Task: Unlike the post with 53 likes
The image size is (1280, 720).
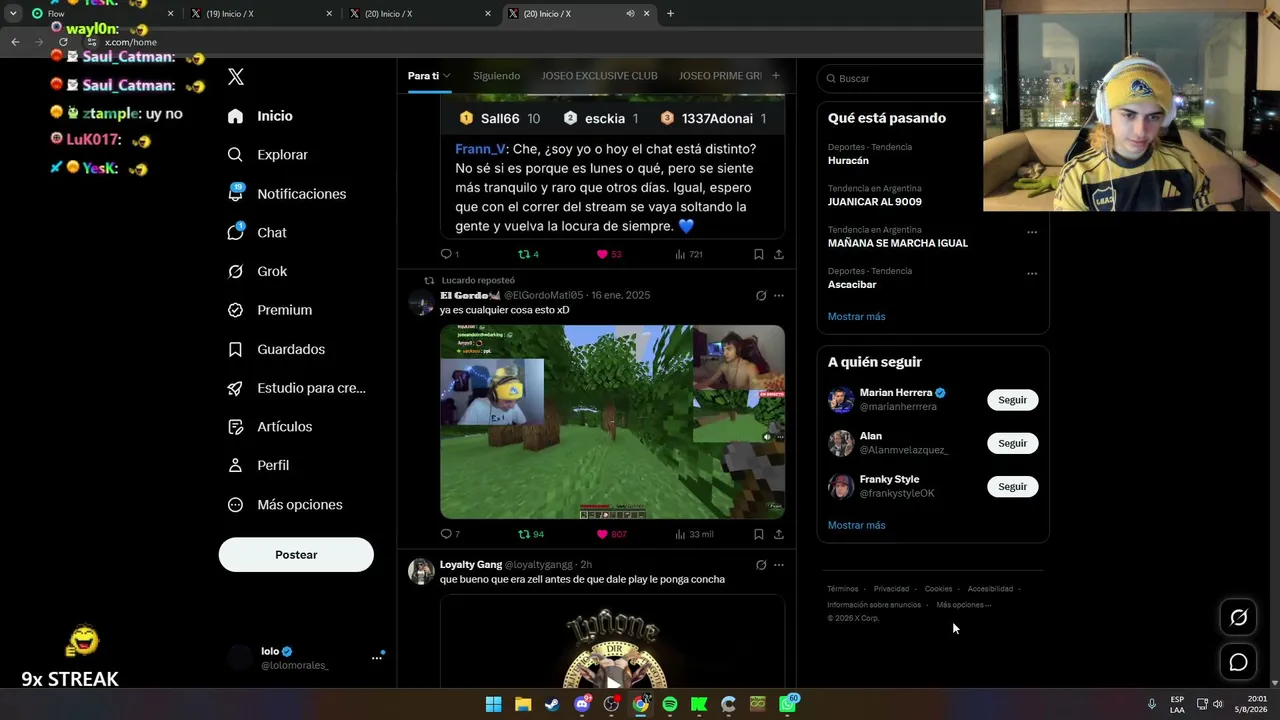Action: (x=609, y=254)
